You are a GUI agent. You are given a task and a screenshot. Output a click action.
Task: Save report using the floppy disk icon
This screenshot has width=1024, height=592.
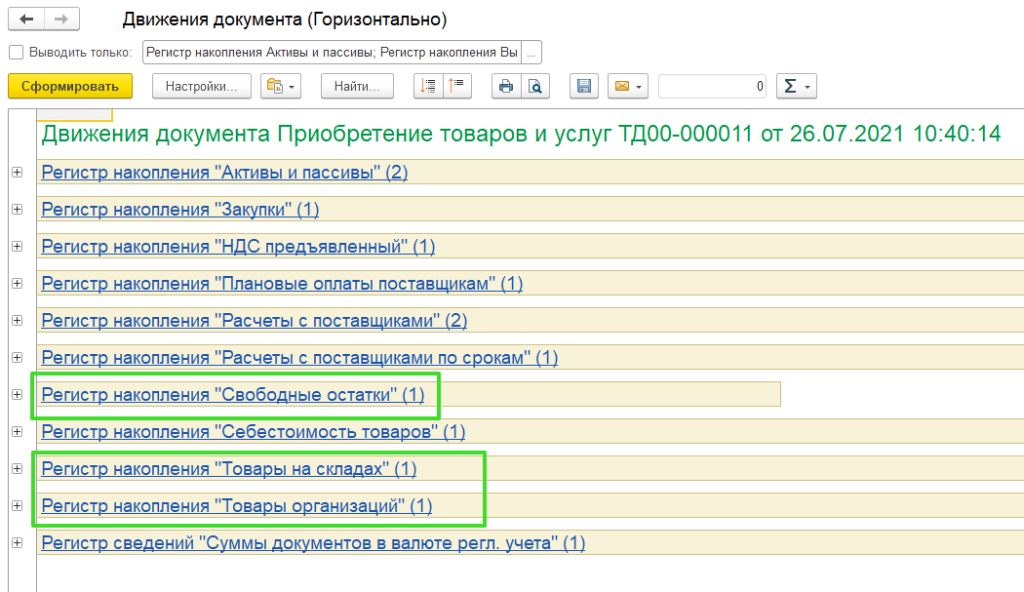pyautogui.click(x=584, y=86)
